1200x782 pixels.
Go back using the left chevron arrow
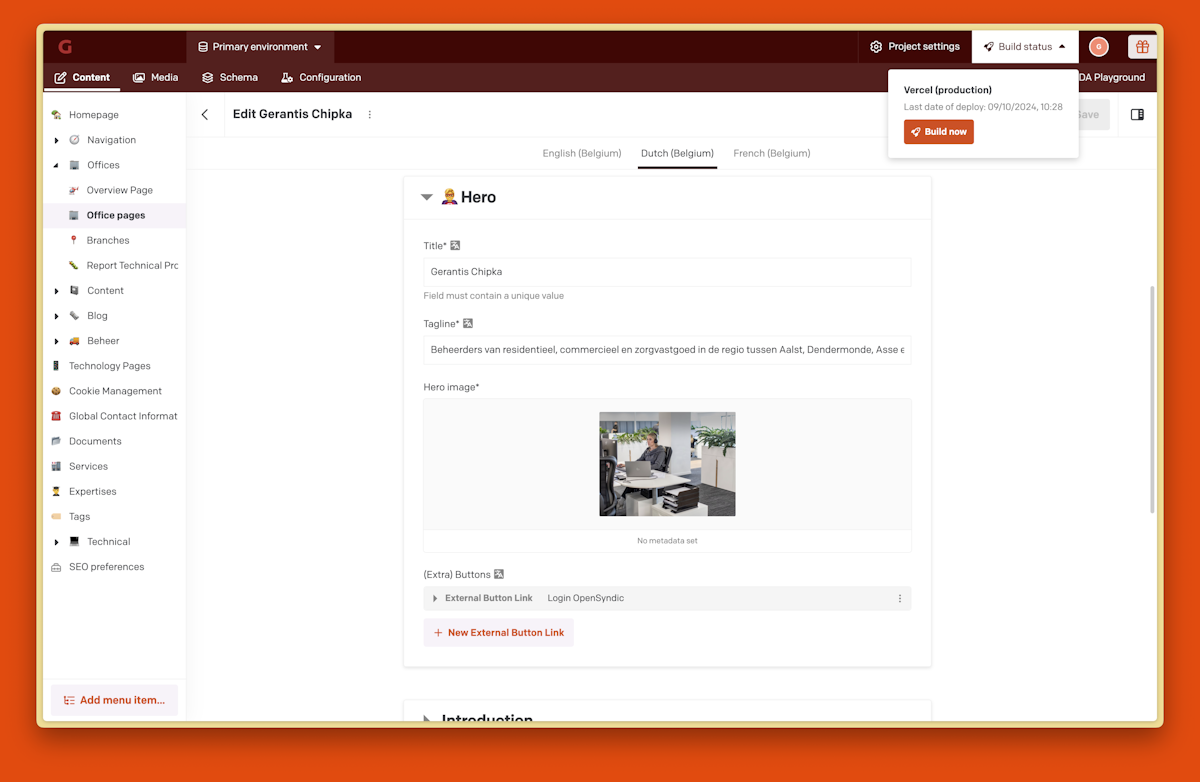click(x=205, y=115)
